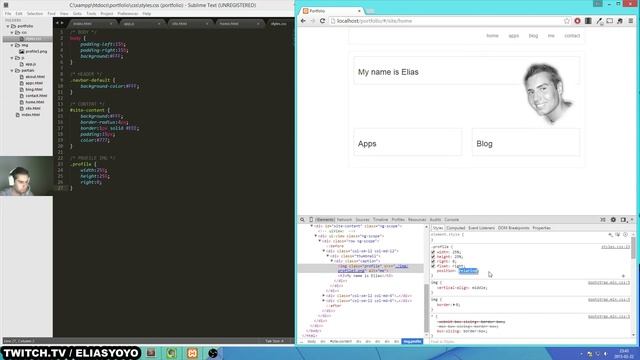Viewport: 640px width, 360px height.
Task: Click the DevTools inspect element magnifier icon
Action: pyautogui.click(x=302, y=220)
